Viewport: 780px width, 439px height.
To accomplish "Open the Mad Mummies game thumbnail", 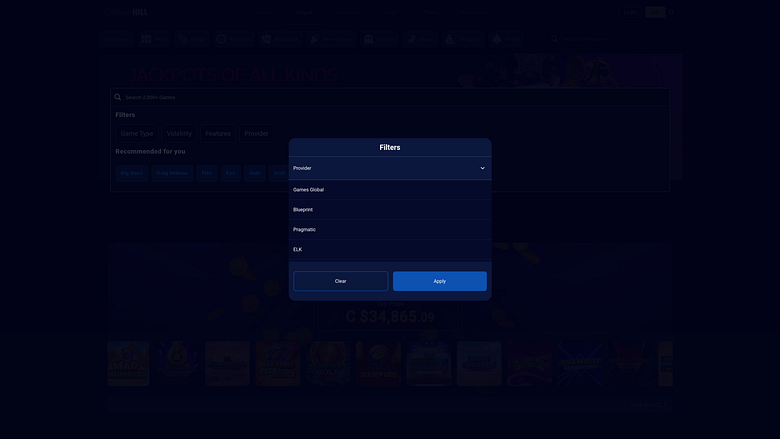I will coord(128,364).
